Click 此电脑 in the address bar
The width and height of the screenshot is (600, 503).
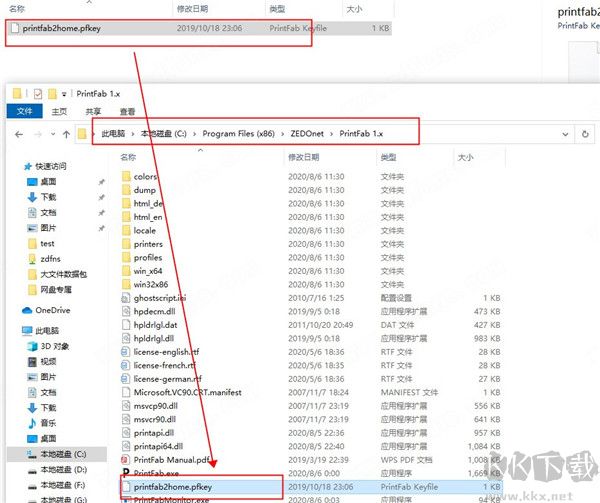pyautogui.click(x=113, y=133)
